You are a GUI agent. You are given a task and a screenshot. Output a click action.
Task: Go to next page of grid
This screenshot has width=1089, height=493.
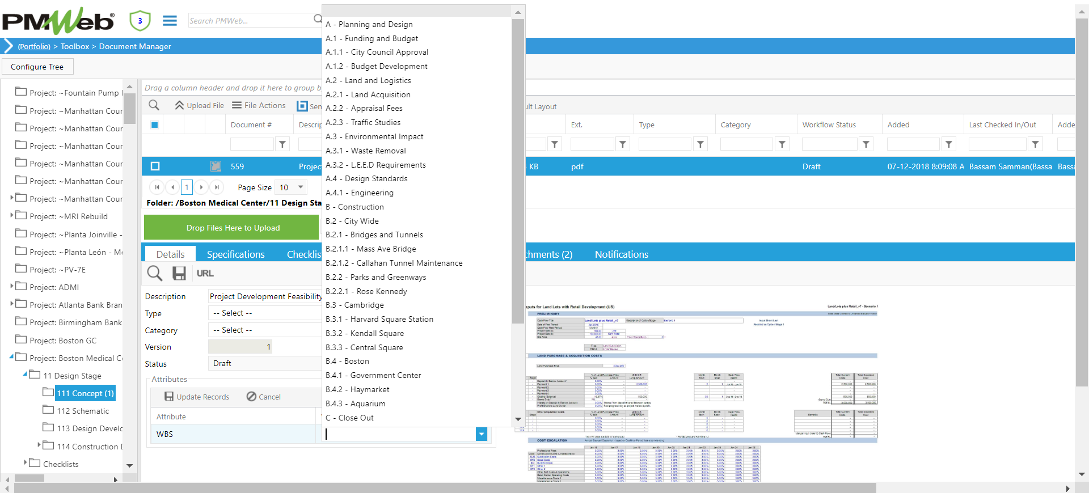point(201,187)
